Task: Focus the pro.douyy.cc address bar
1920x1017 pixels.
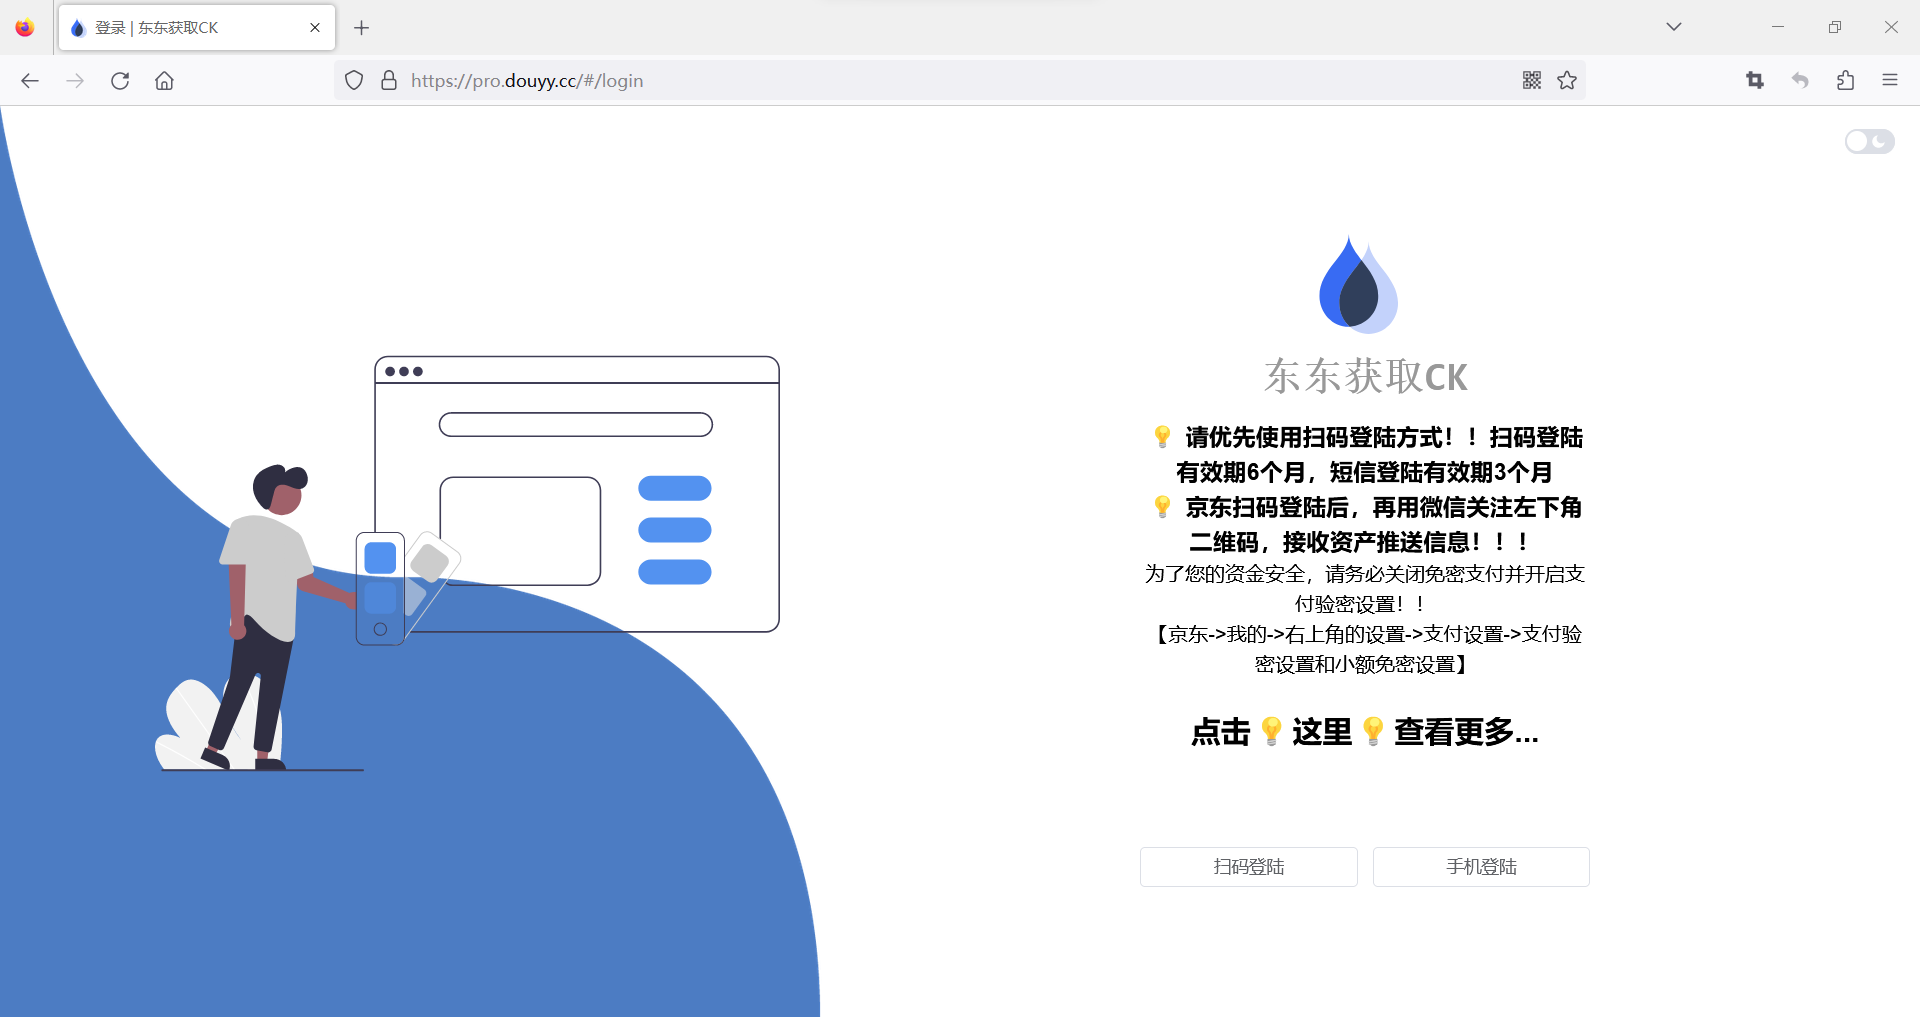Action: 960,81
